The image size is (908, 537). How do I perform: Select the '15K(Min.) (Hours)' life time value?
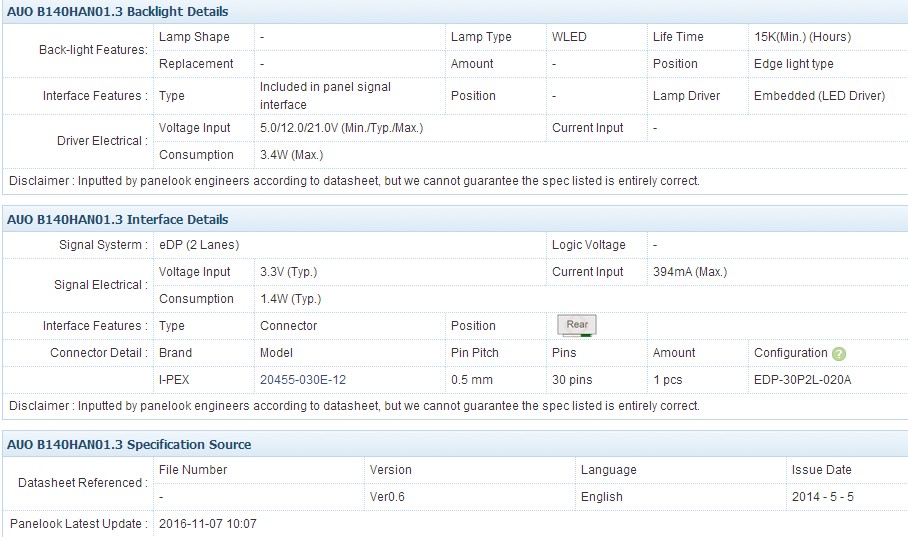pyautogui.click(x=803, y=37)
